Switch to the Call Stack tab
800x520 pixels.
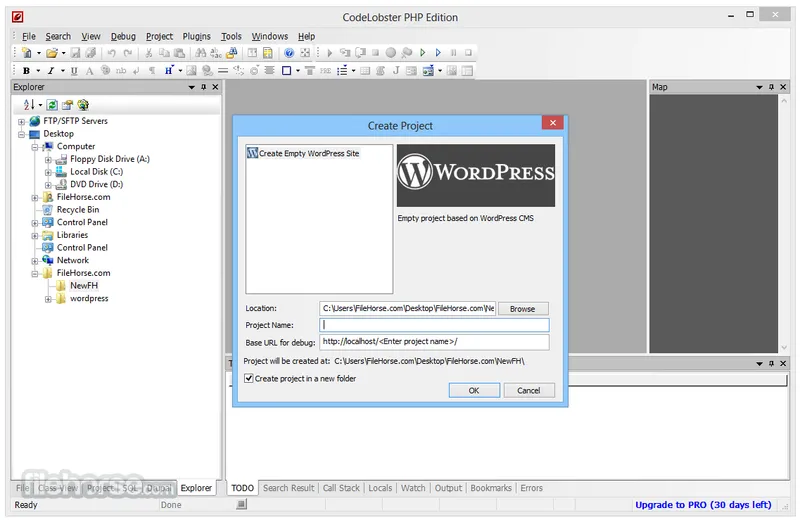tap(341, 488)
